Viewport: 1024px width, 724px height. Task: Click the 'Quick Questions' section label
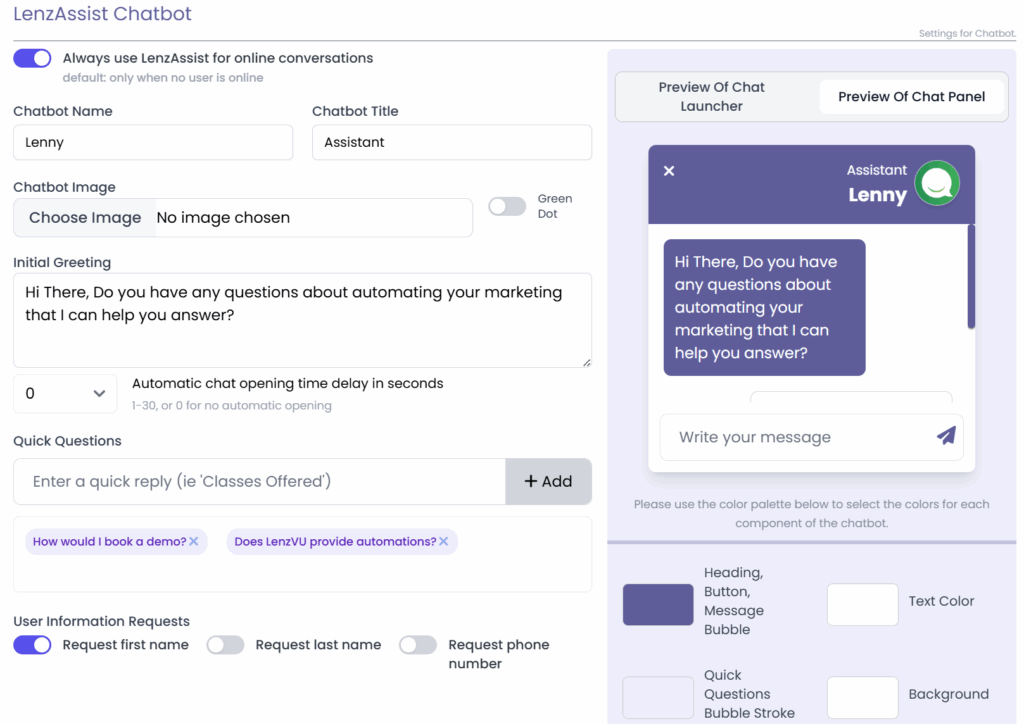point(67,441)
